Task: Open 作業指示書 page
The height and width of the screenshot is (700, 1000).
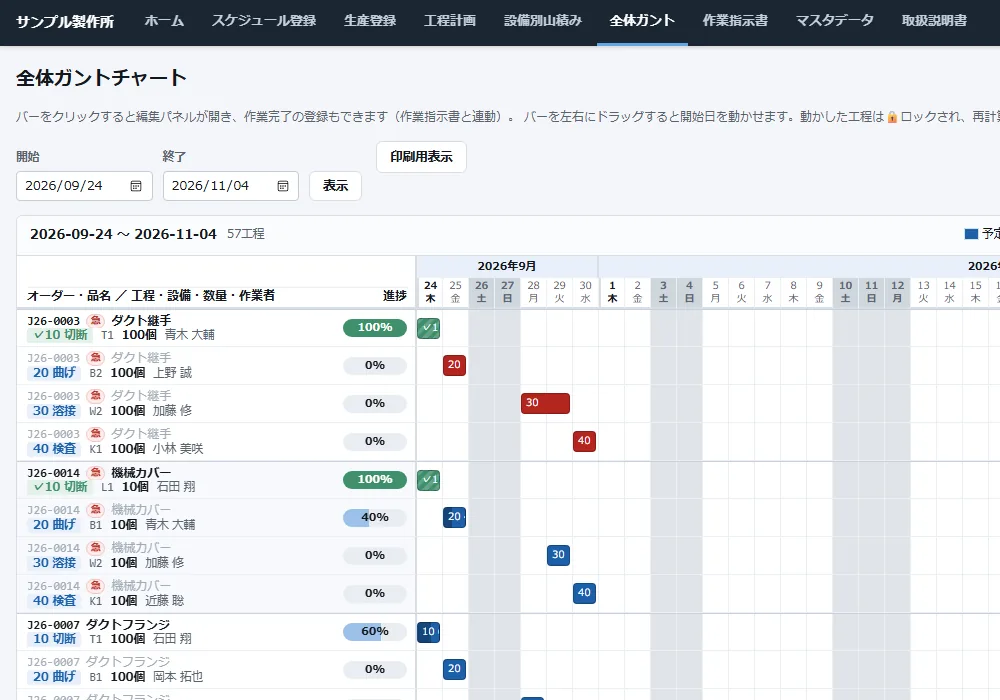Action: pyautogui.click(x=735, y=21)
